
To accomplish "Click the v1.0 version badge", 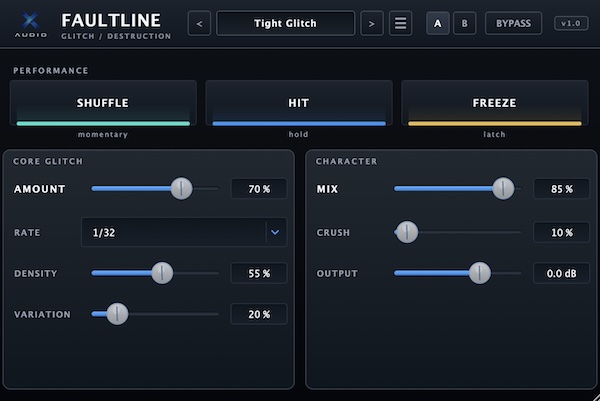I will (571, 23).
